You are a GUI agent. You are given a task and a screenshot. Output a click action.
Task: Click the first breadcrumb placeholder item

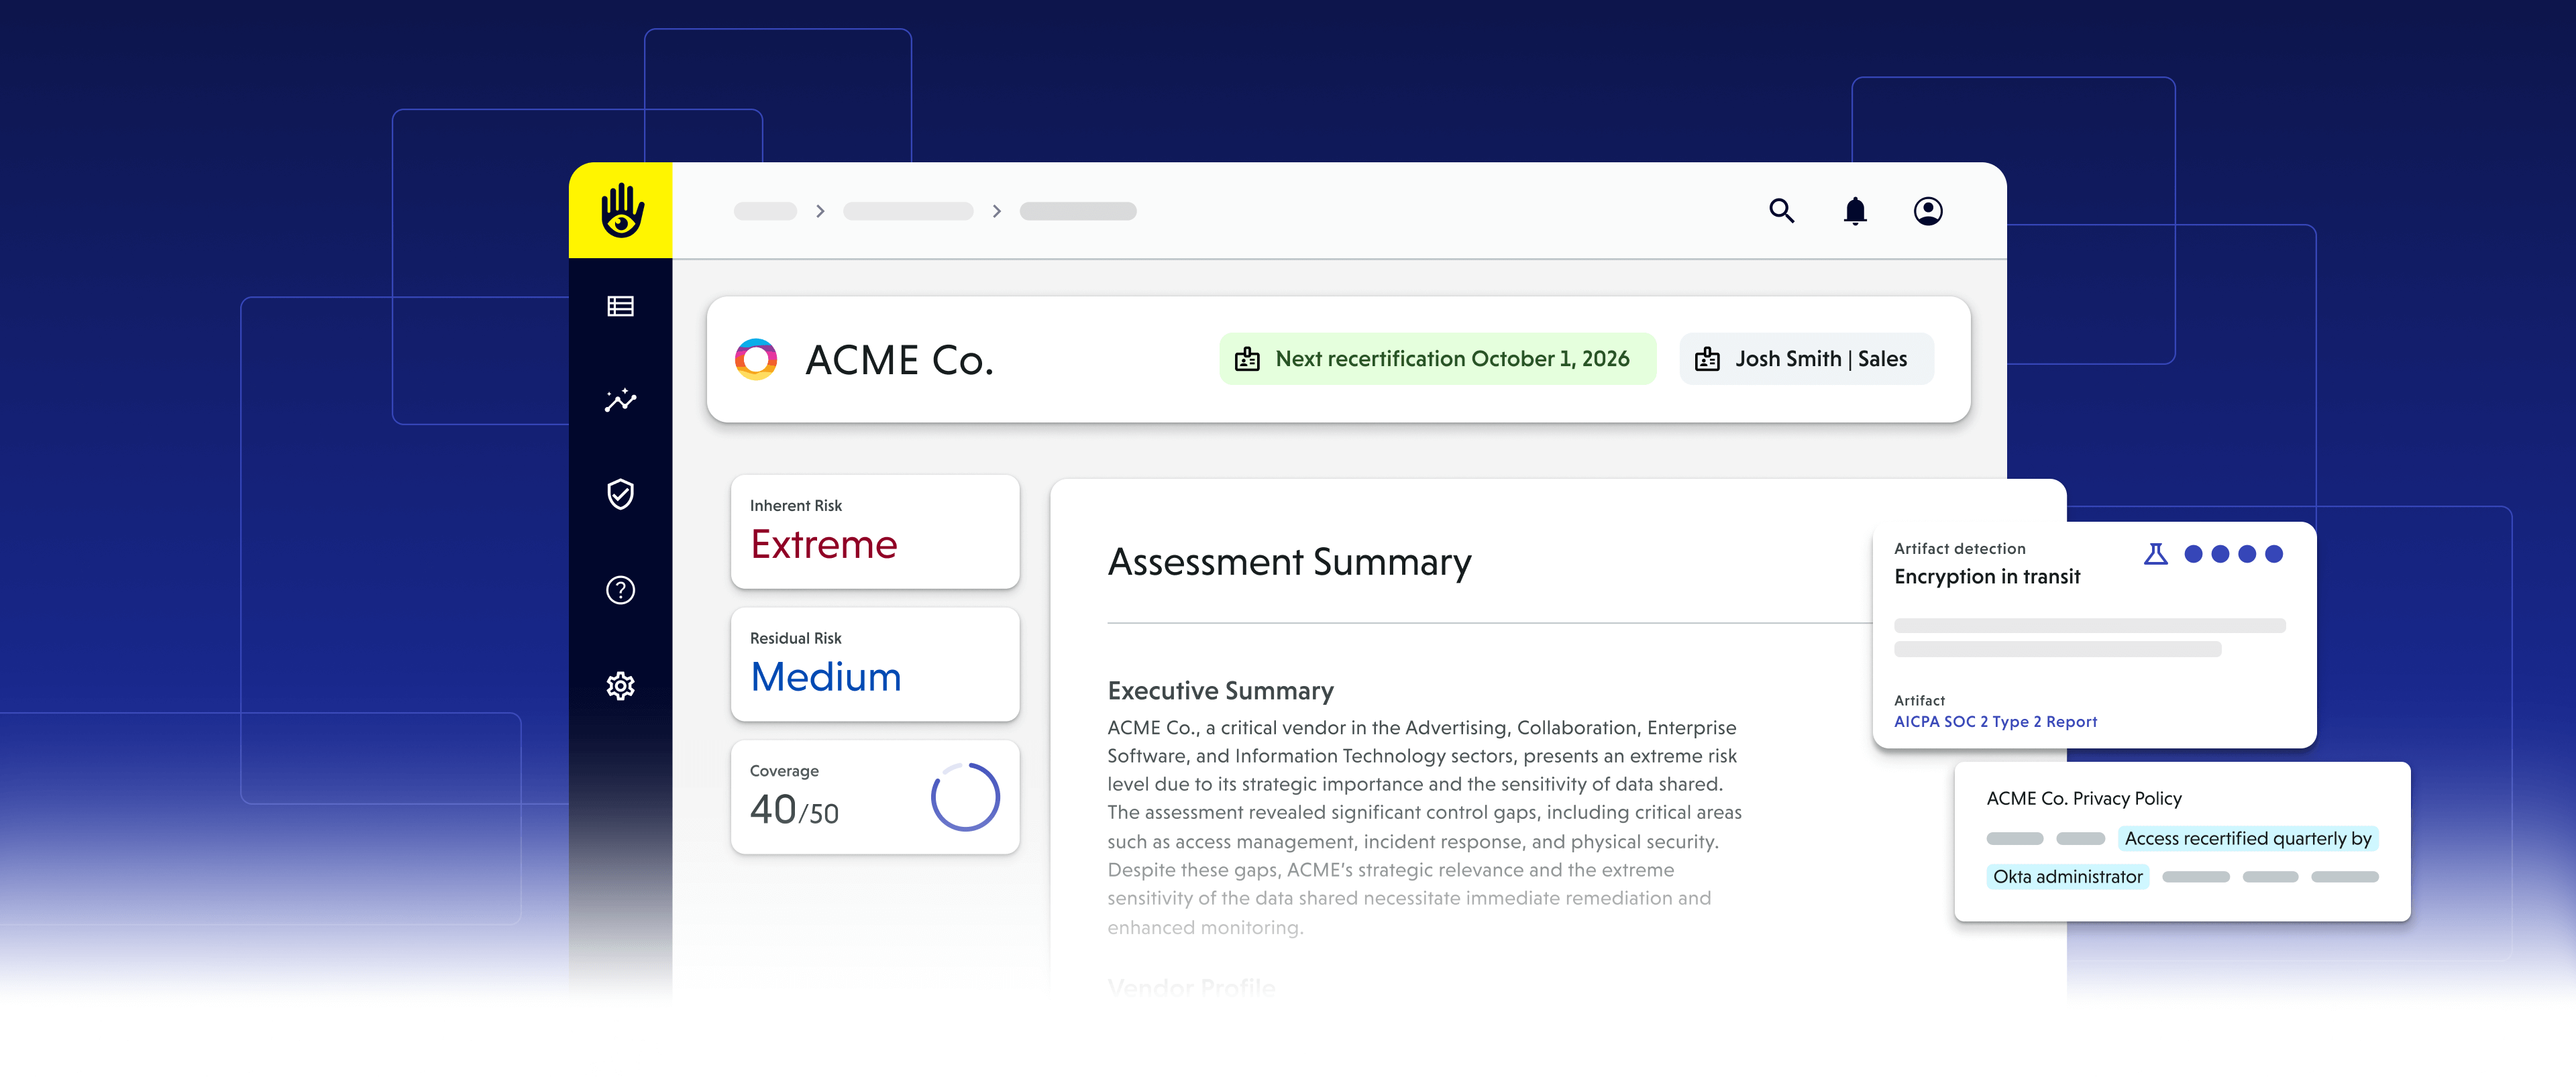tap(765, 211)
